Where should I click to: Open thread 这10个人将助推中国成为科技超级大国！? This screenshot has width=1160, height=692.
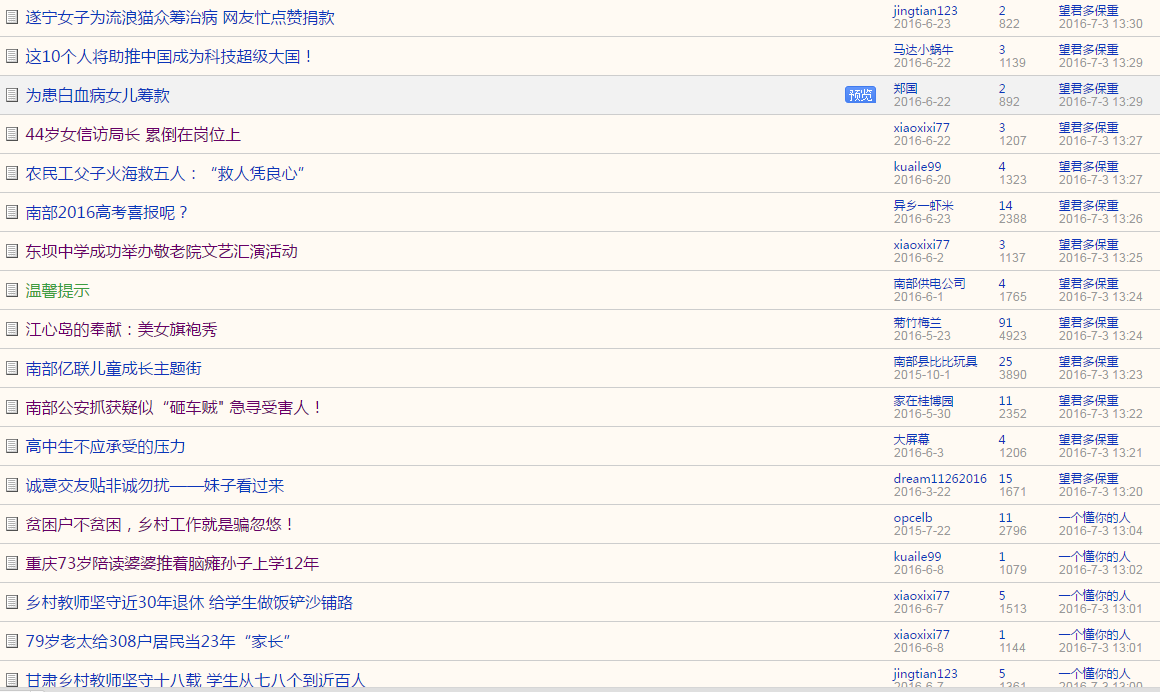coord(169,56)
